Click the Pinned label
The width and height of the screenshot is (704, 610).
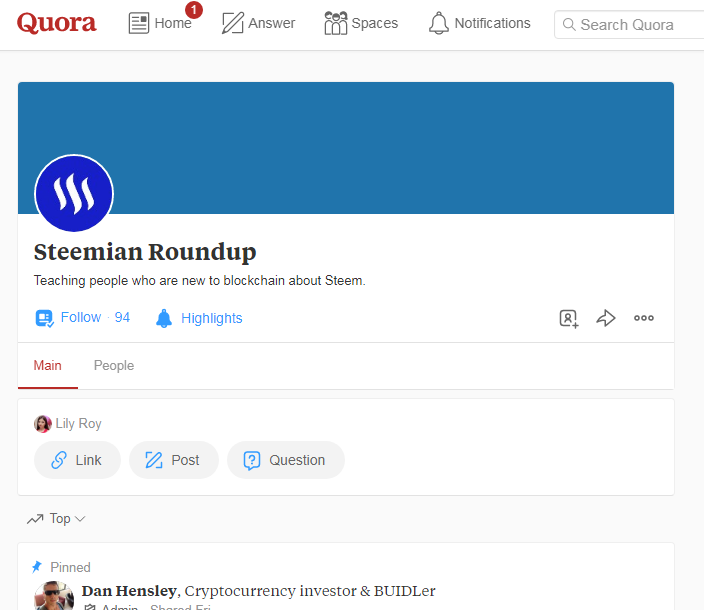70,567
